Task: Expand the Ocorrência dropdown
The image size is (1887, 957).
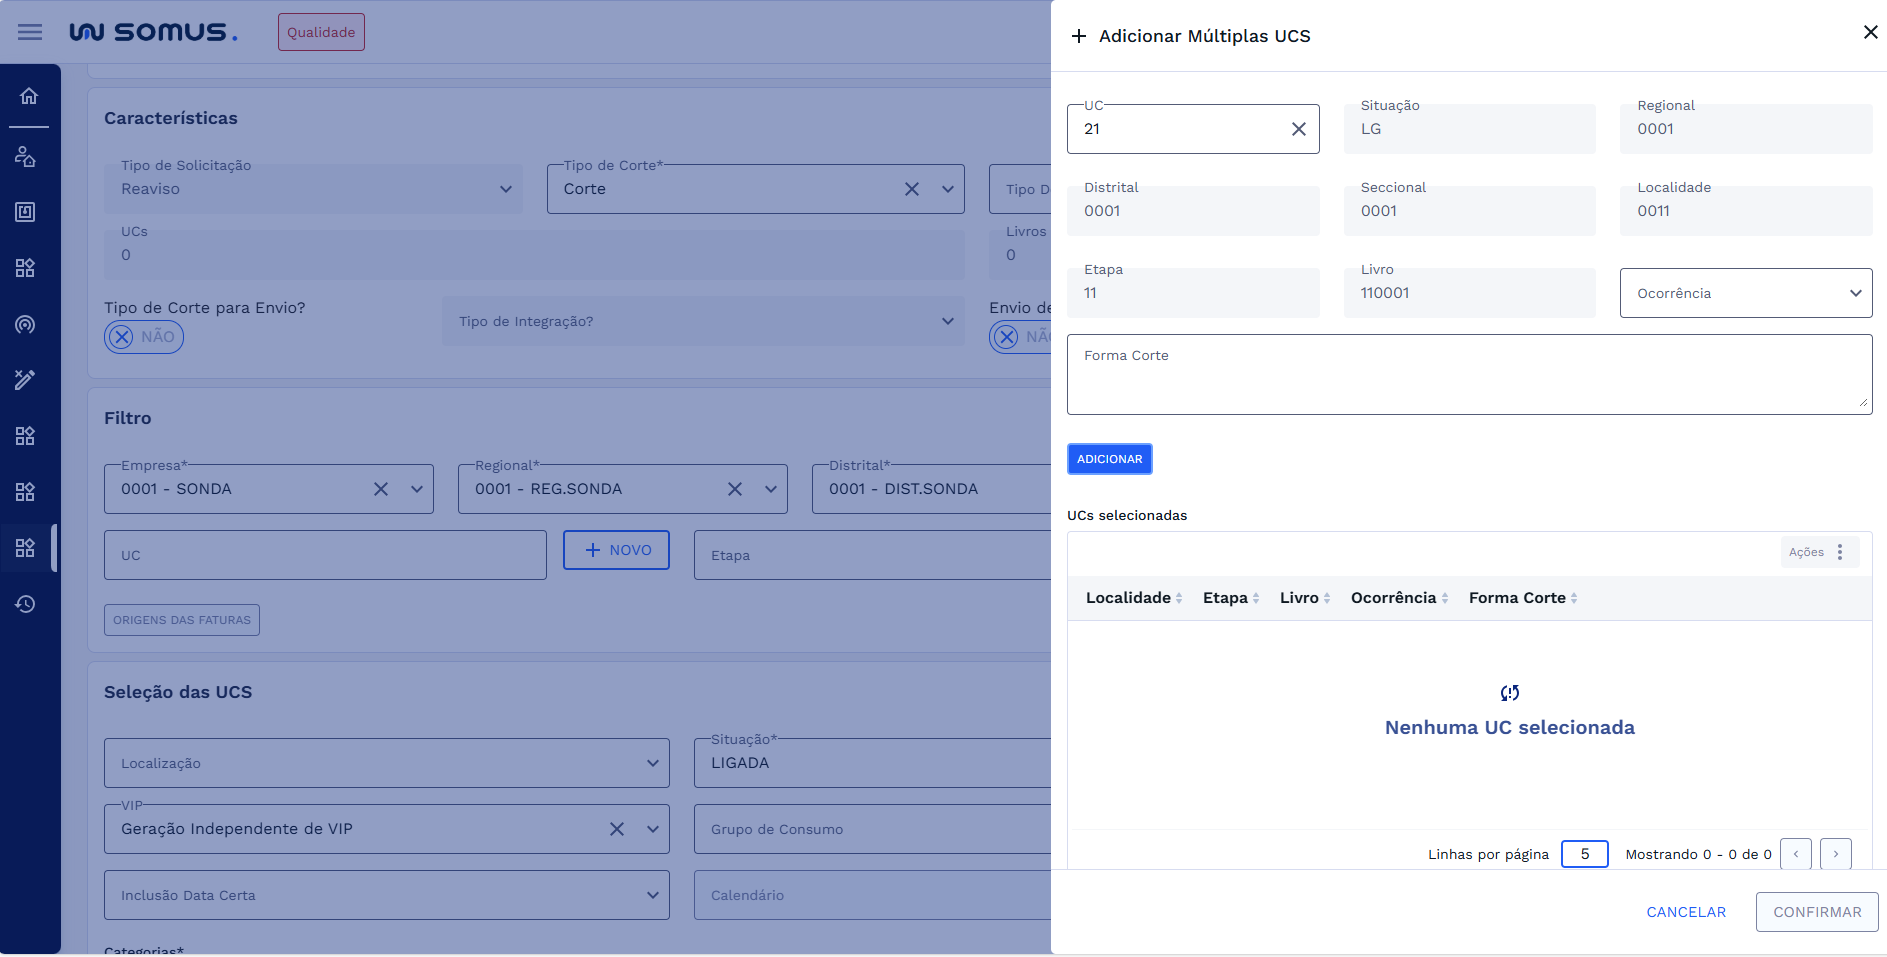Action: point(1745,293)
